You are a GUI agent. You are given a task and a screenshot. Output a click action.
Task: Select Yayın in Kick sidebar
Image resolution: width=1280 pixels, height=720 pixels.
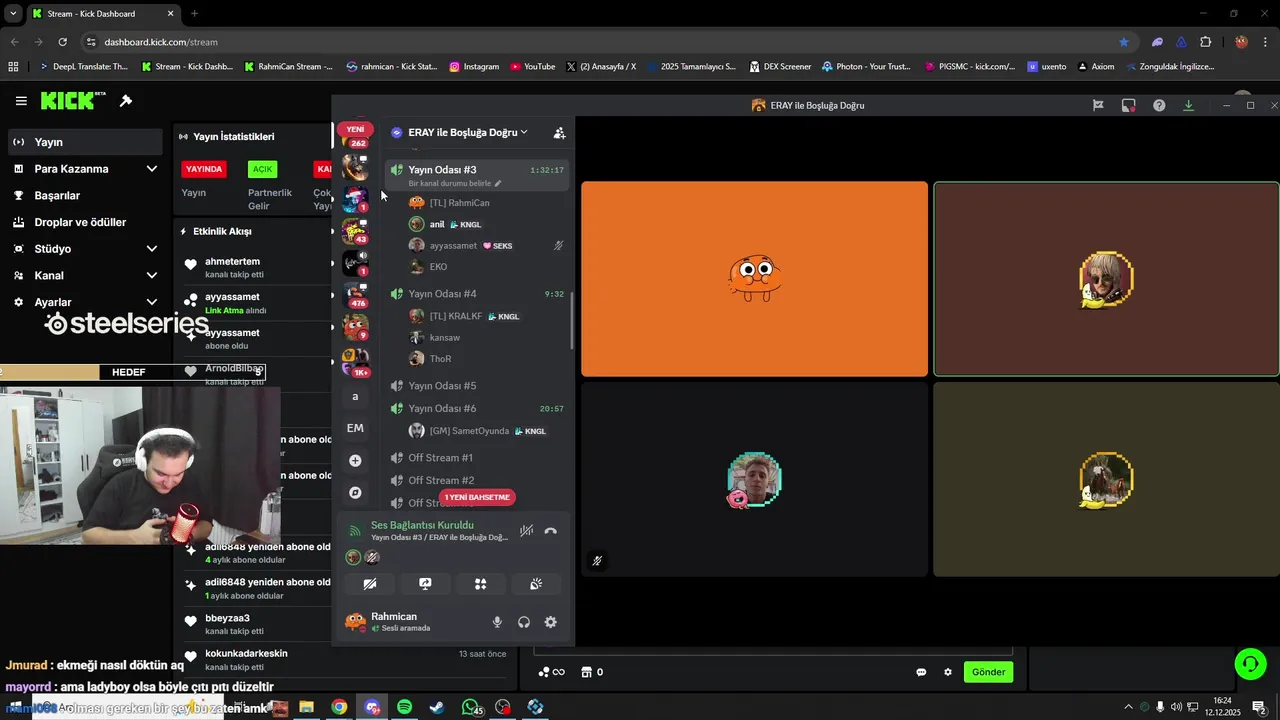(x=85, y=142)
